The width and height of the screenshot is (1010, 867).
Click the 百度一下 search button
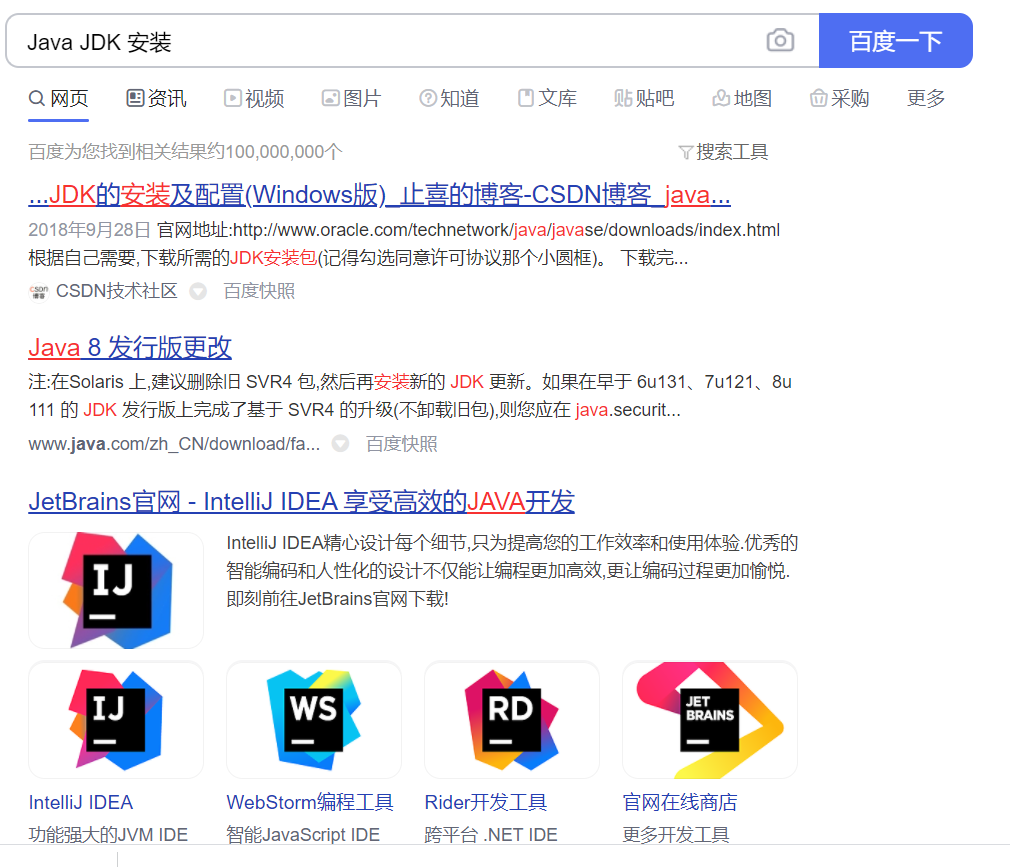click(895, 41)
